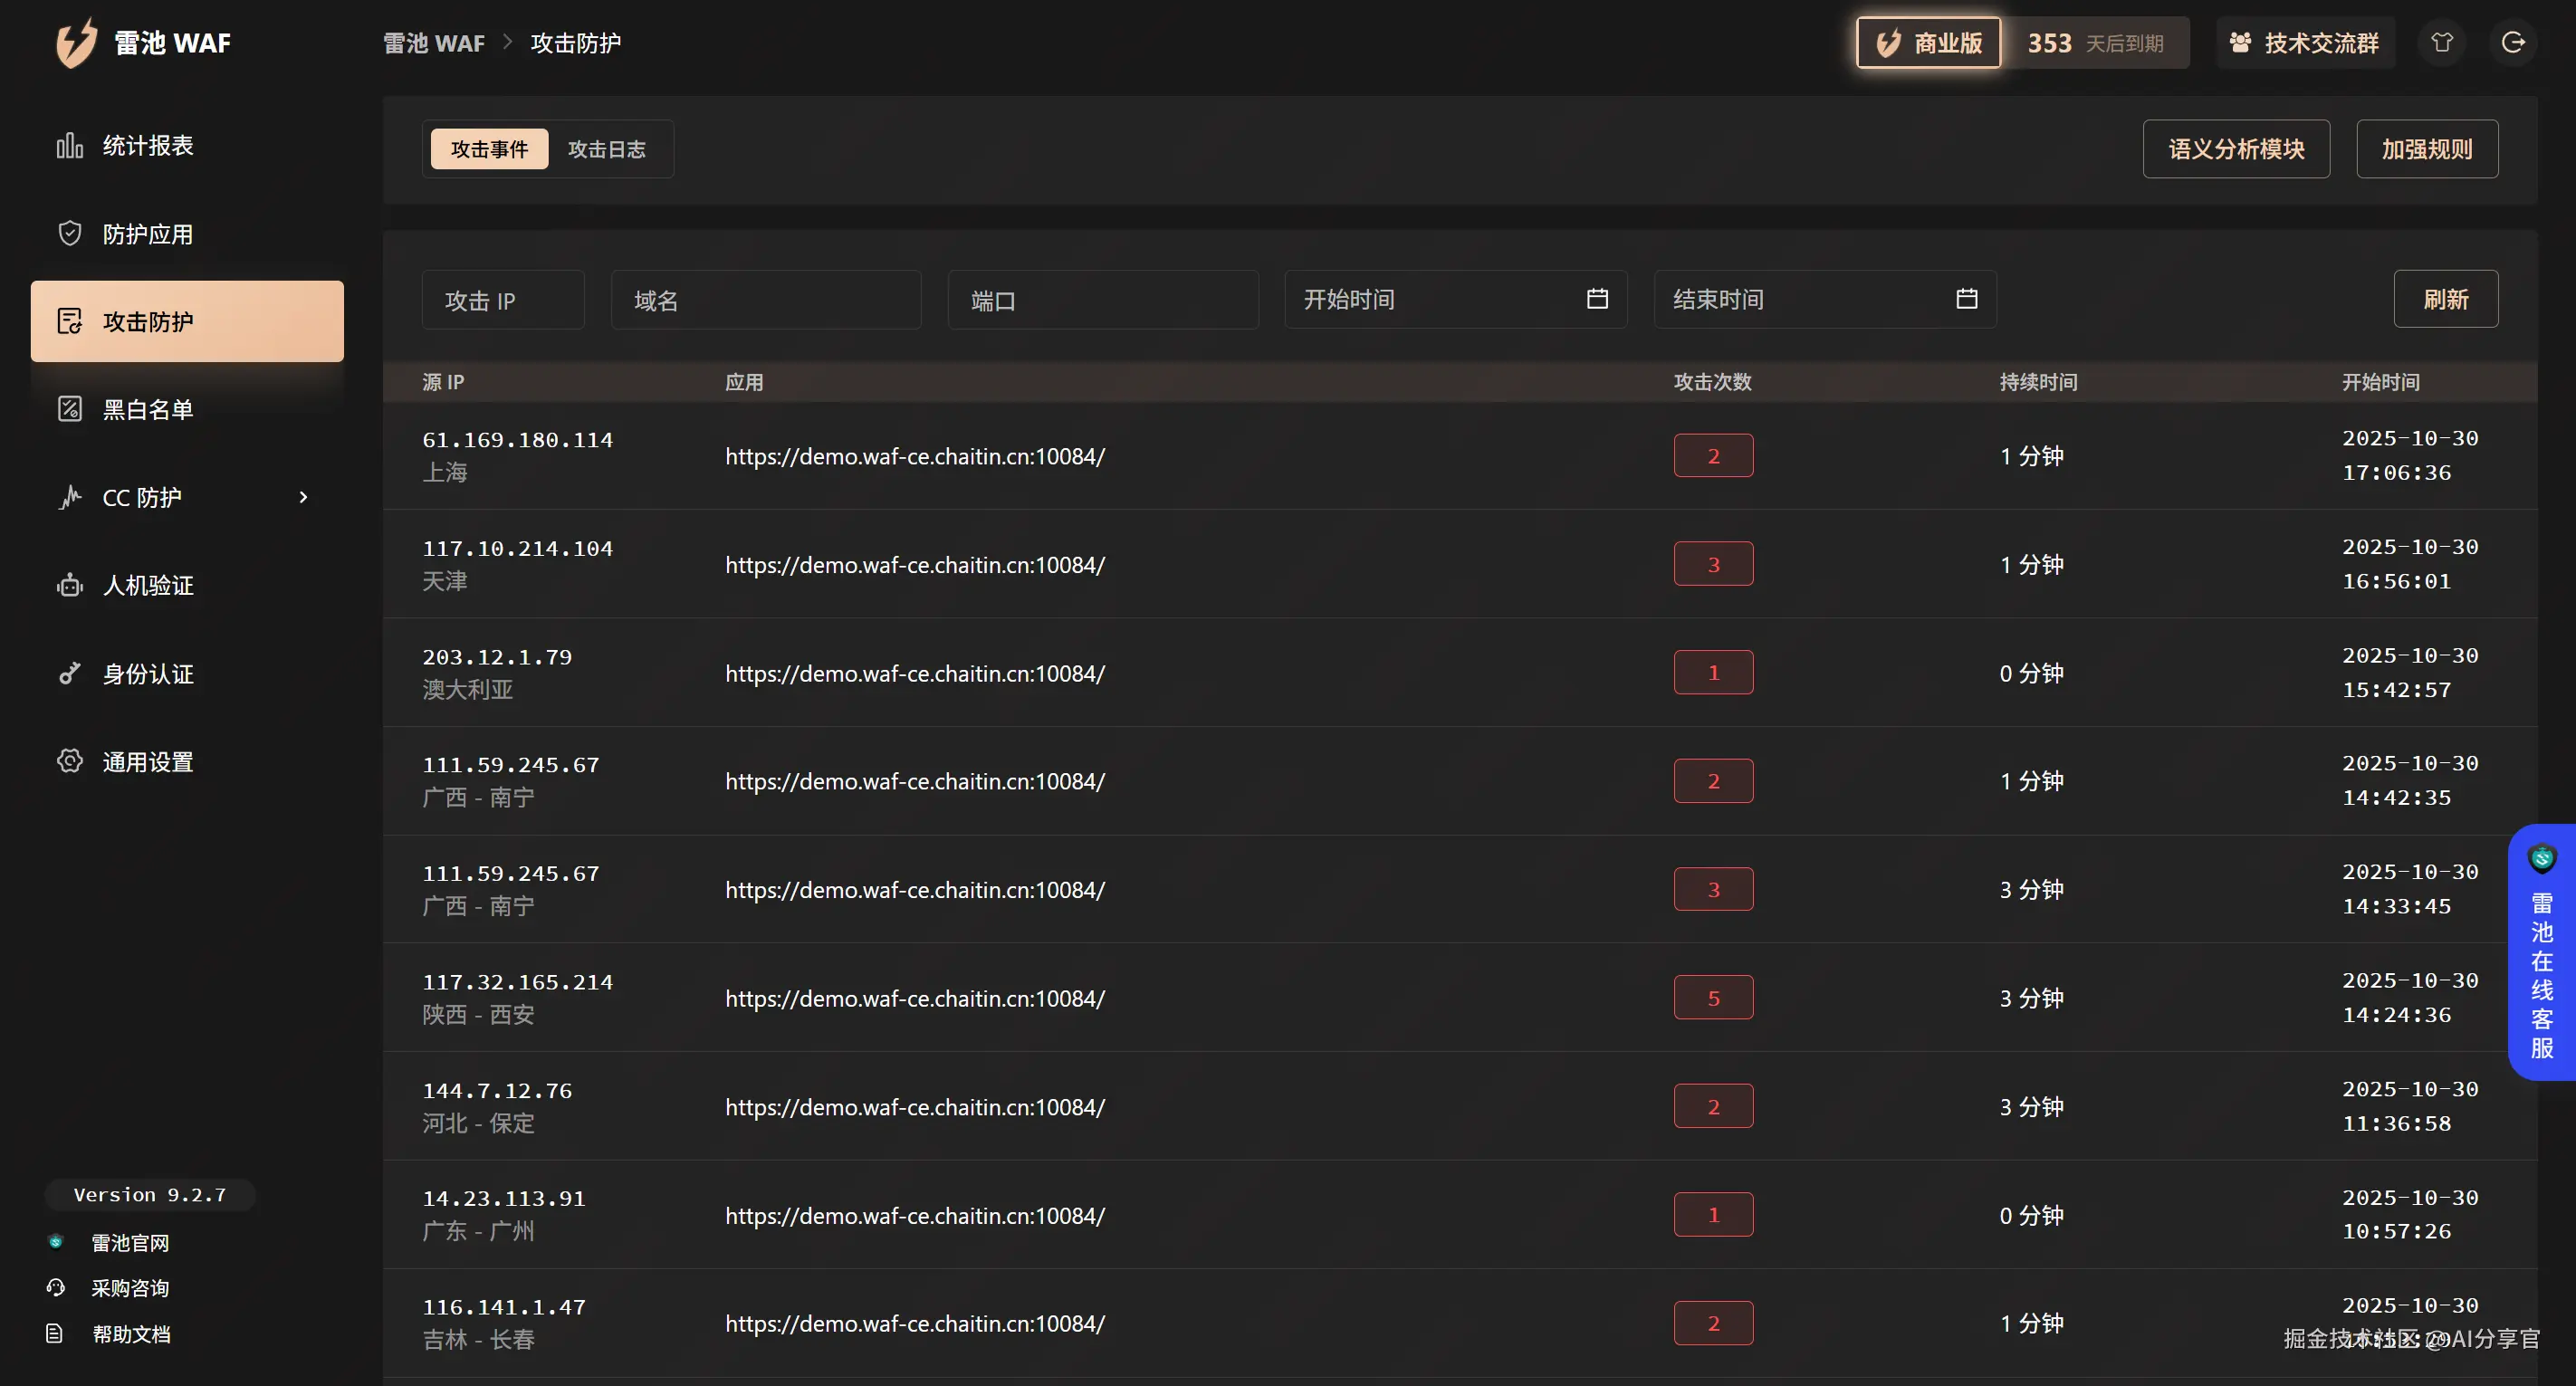Click the 域名 filter input field

click(x=765, y=300)
